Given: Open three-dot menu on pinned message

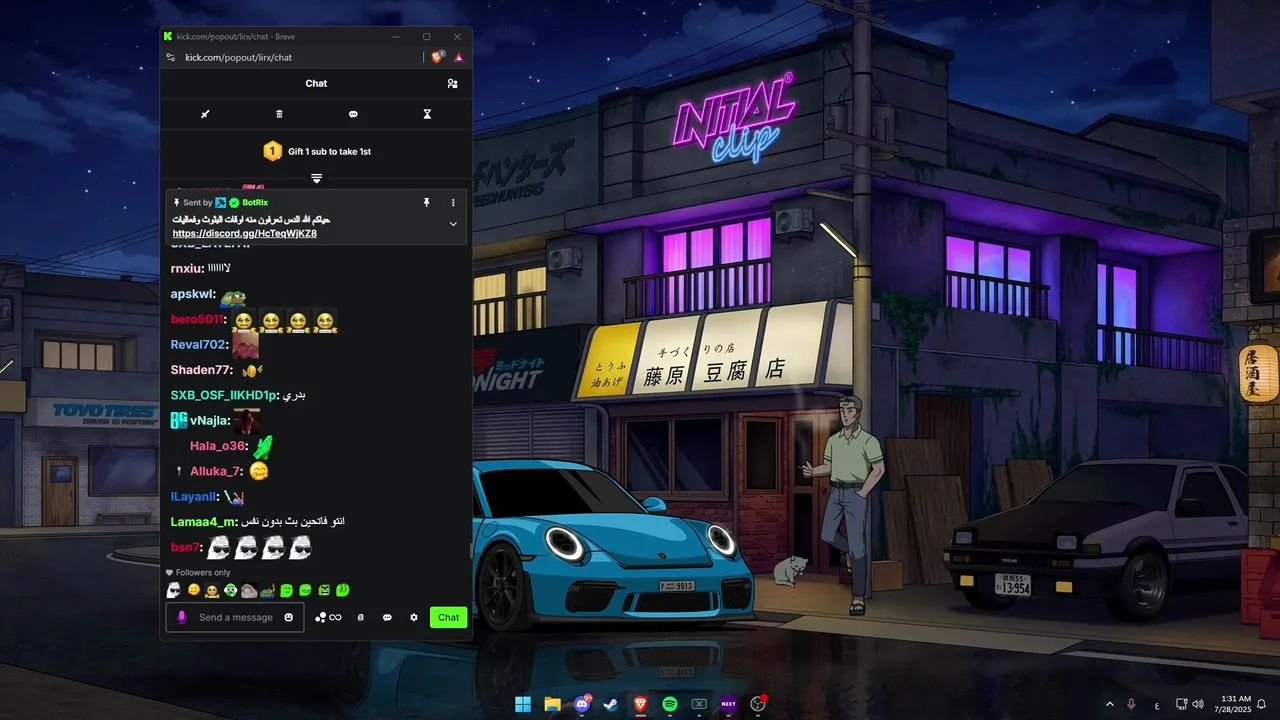Looking at the screenshot, I should point(453,202).
